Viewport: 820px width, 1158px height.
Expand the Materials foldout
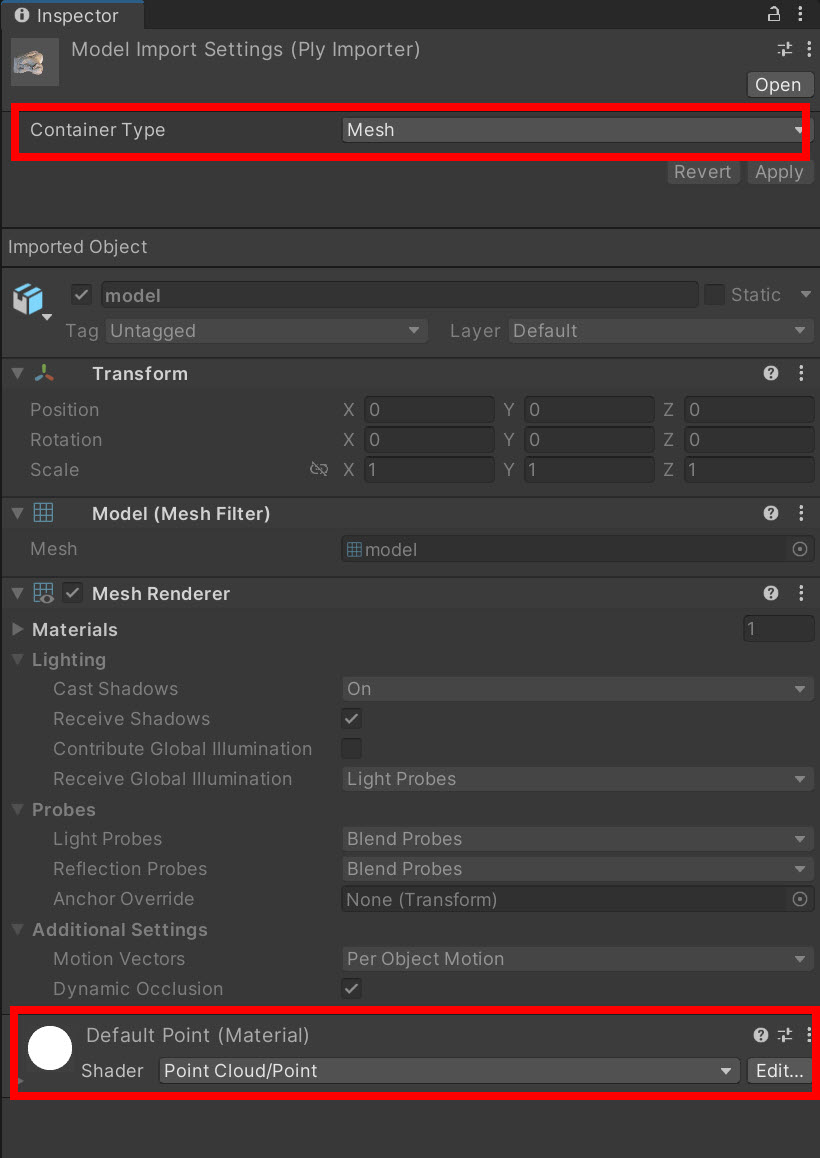click(18, 629)
